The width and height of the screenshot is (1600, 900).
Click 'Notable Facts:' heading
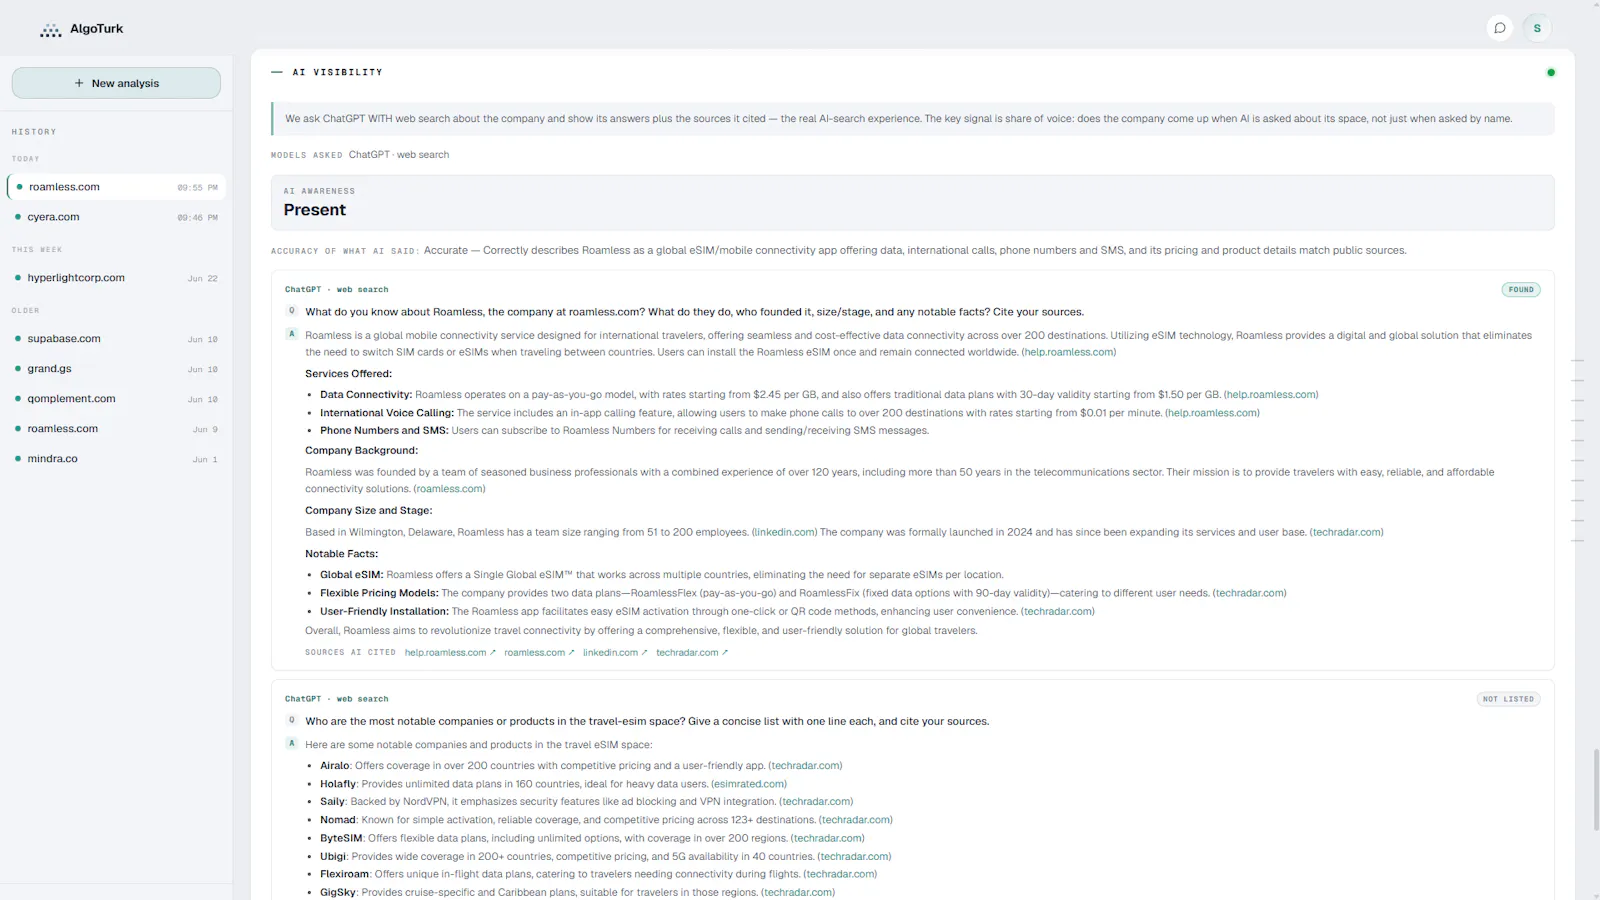(341, 554)
